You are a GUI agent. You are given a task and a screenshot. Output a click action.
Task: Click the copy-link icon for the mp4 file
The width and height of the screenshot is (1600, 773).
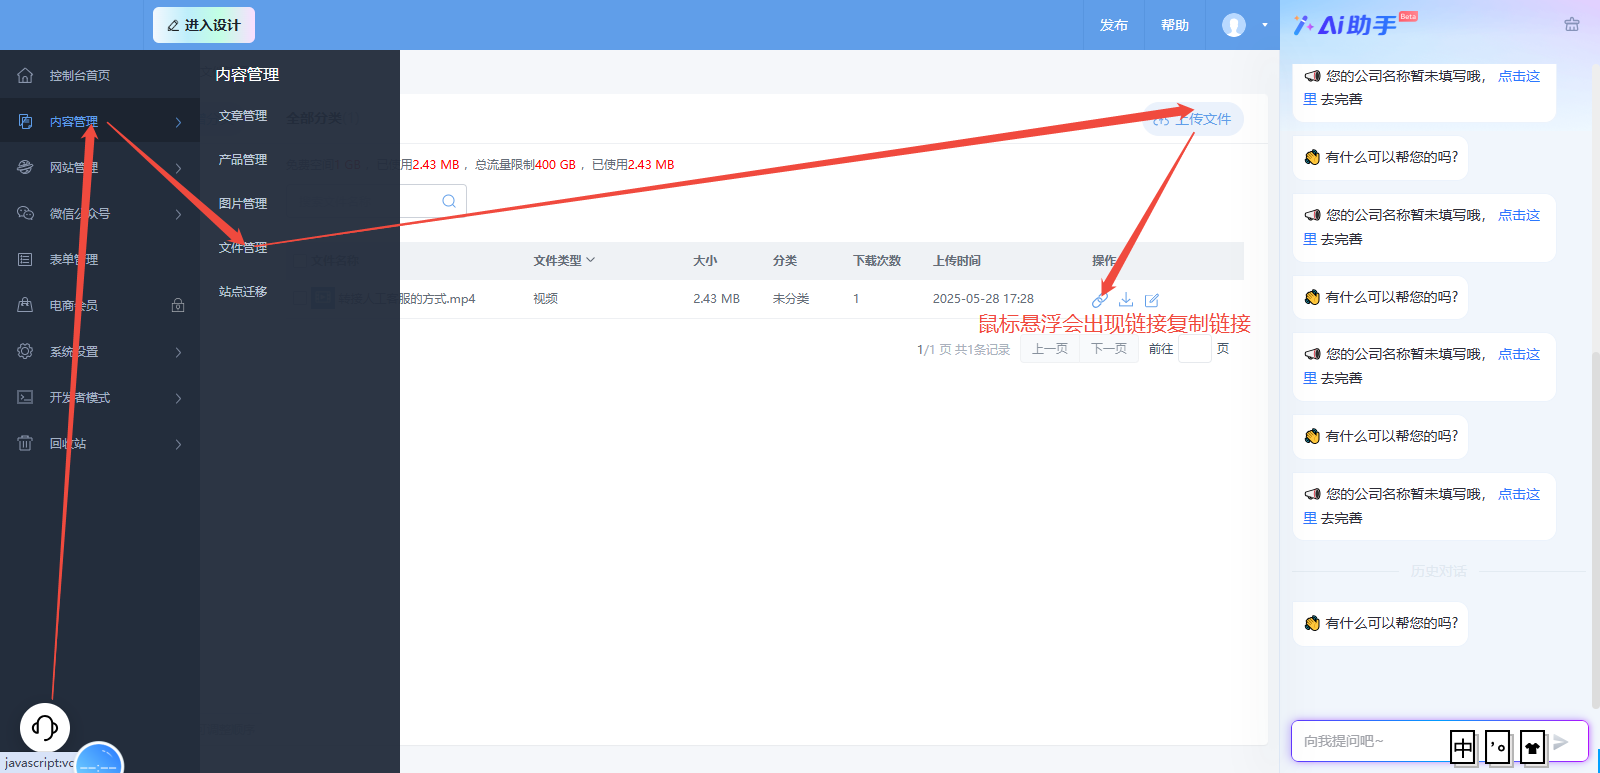click(1100, 300)
